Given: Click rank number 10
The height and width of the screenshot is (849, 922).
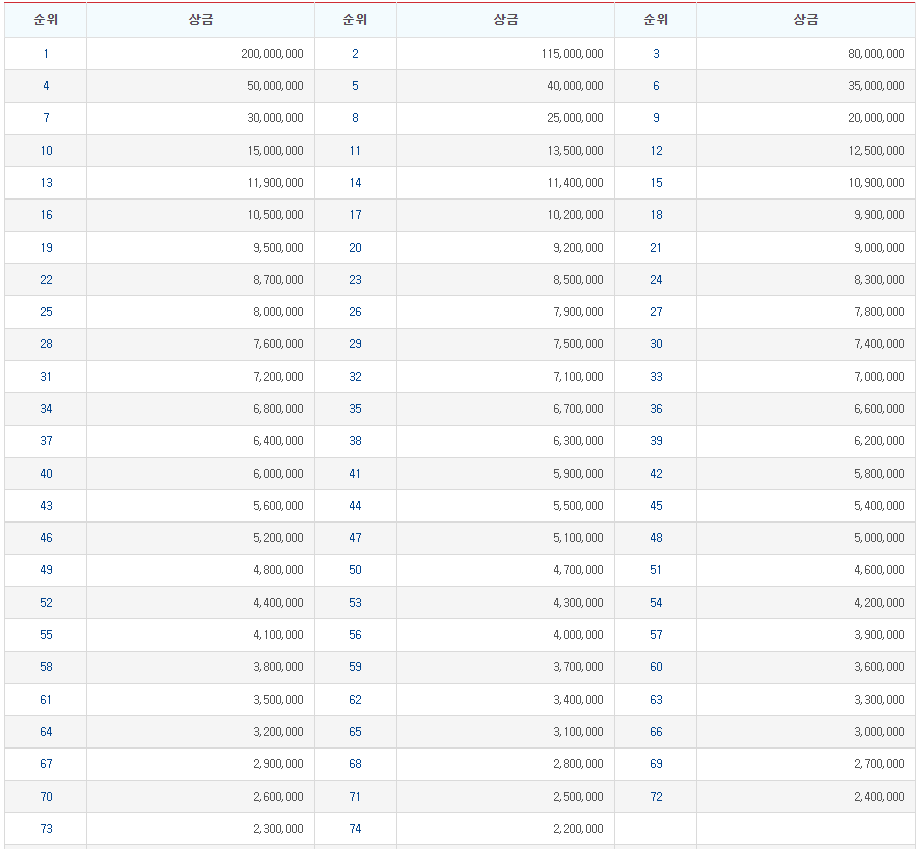Looking at the screenshot, I should pyautogui.click(x=46, y=151).
